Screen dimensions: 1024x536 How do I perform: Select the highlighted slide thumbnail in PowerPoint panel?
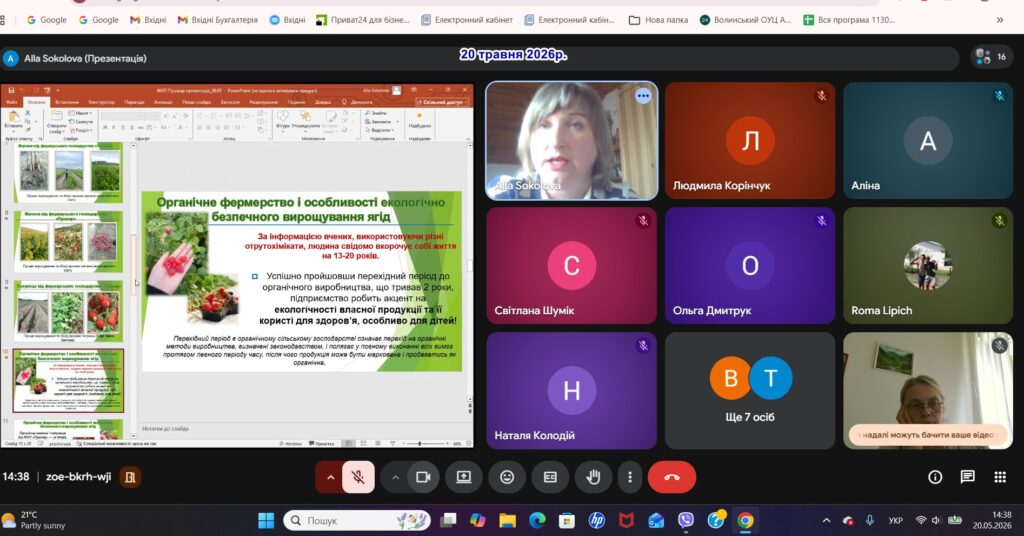click(68, 381)
